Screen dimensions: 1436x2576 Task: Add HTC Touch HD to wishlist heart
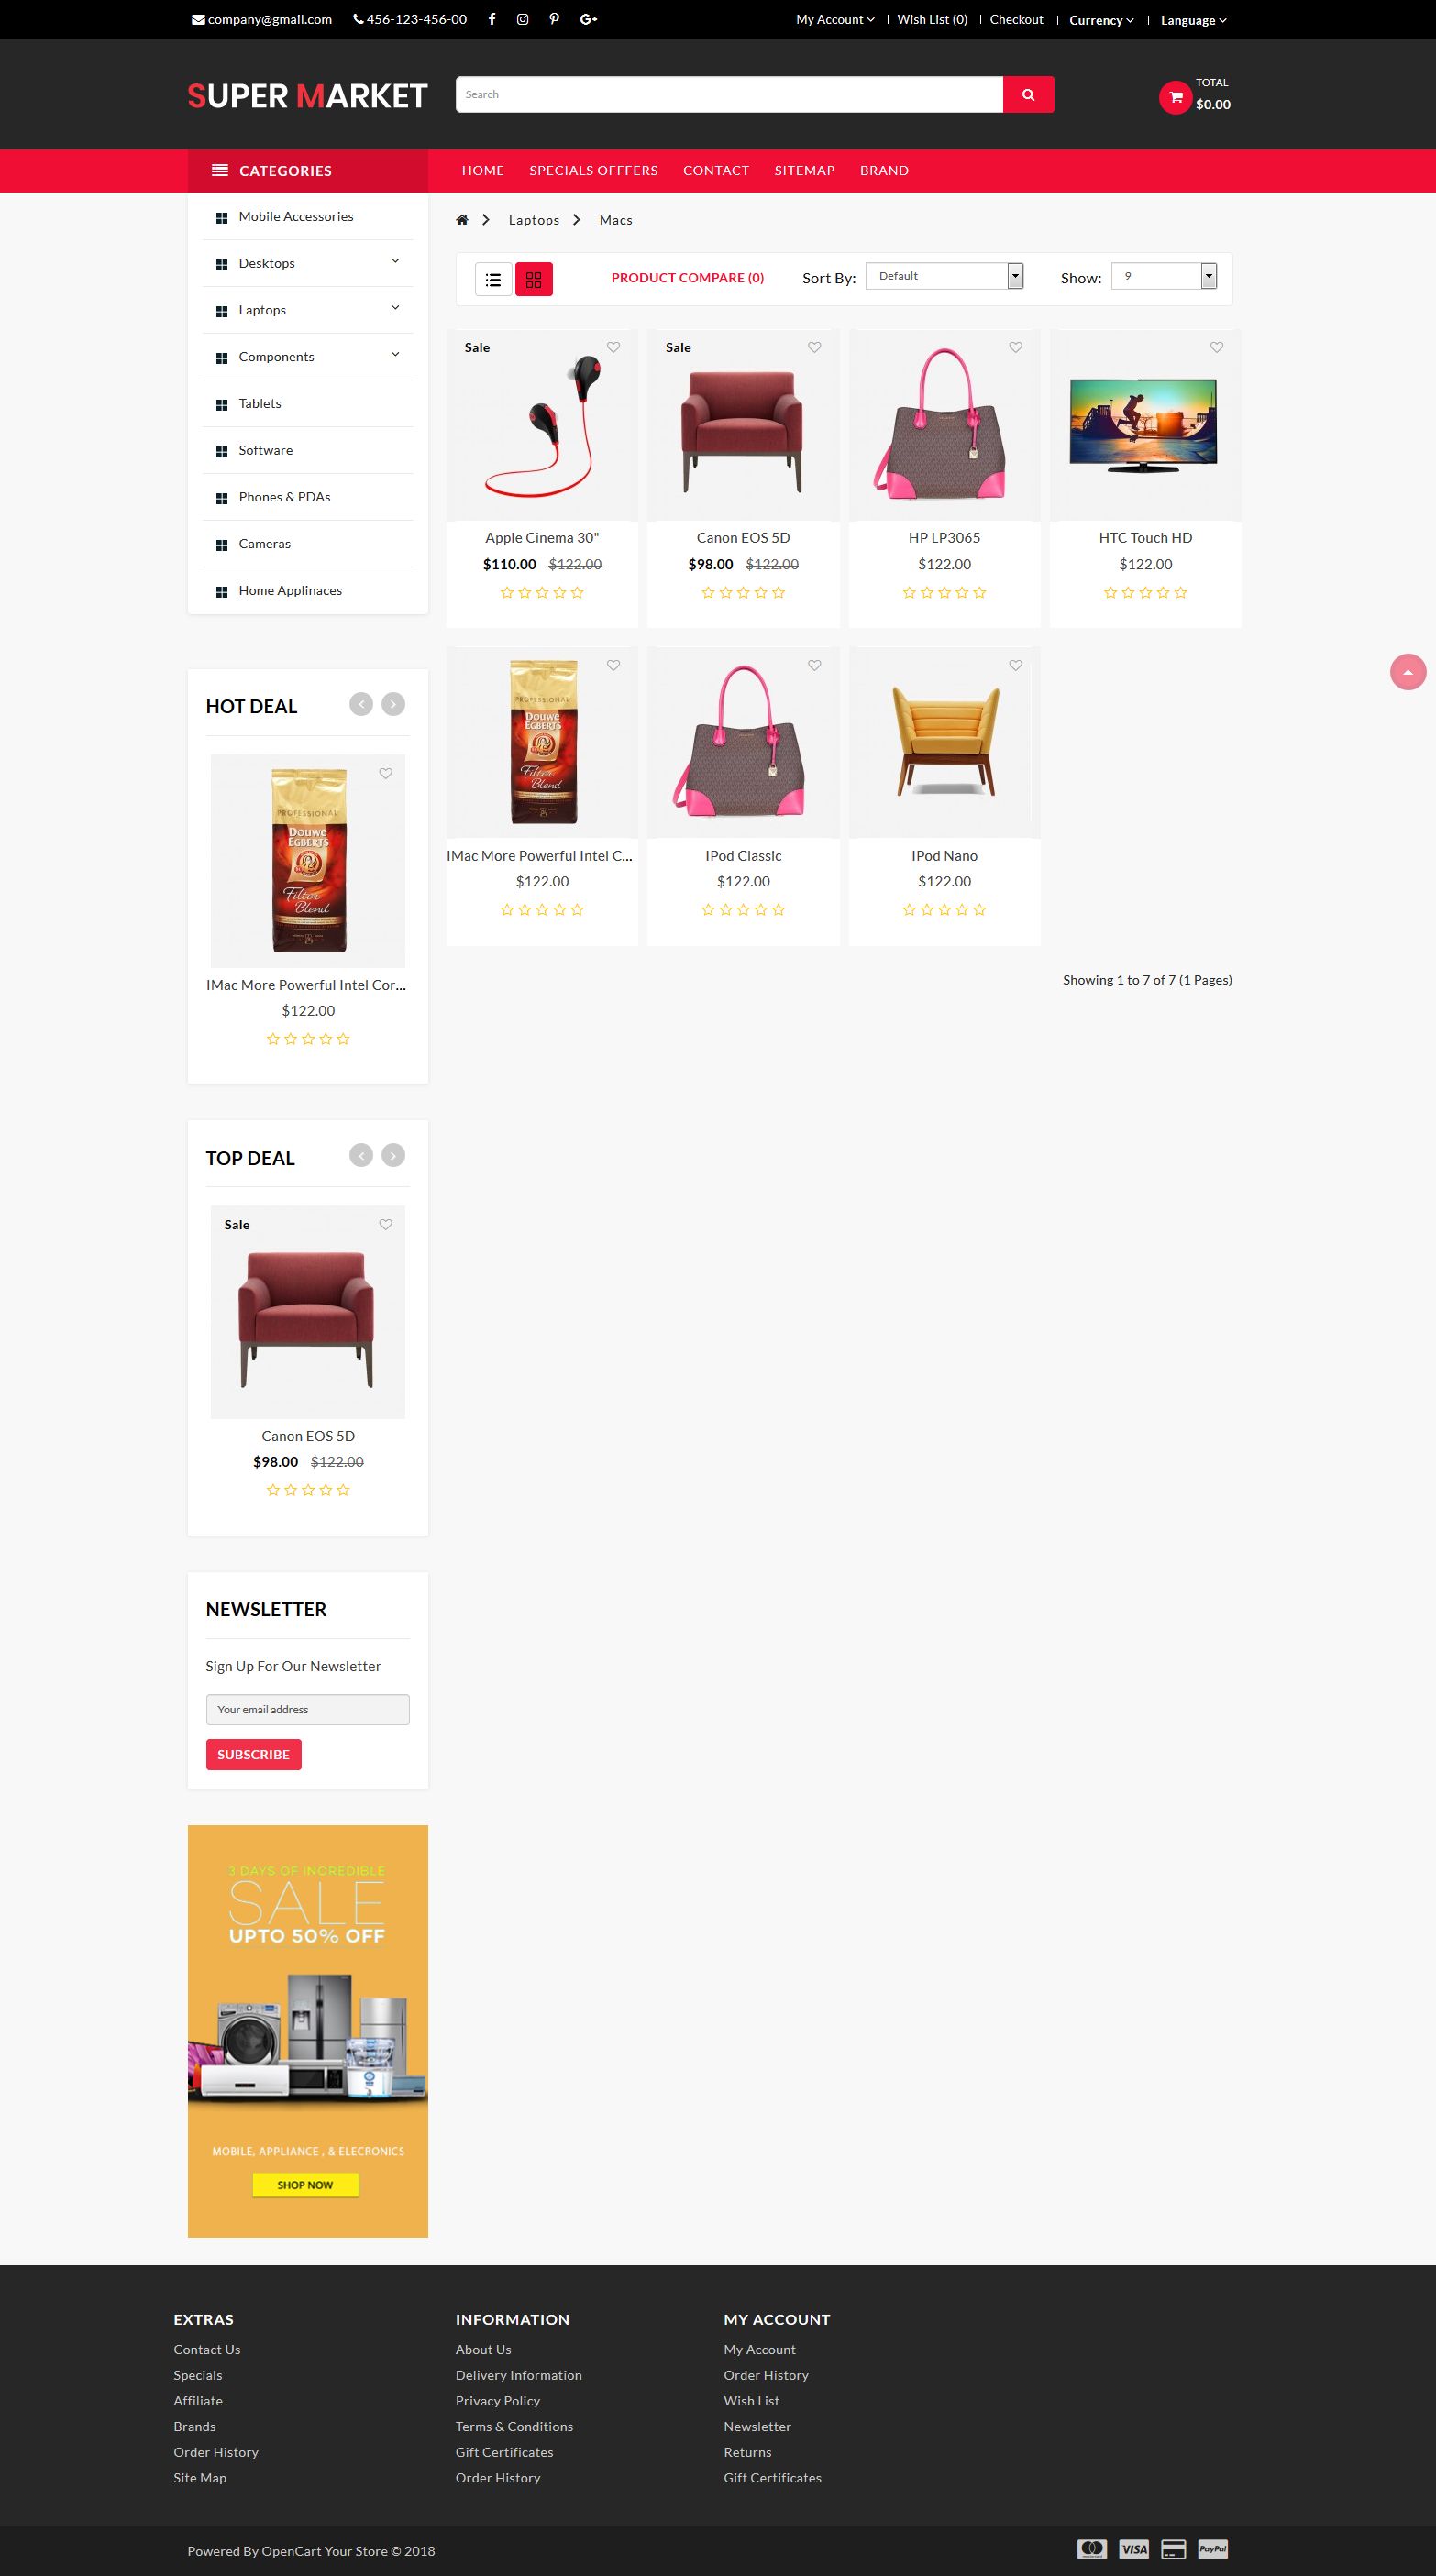(1216, 347)
